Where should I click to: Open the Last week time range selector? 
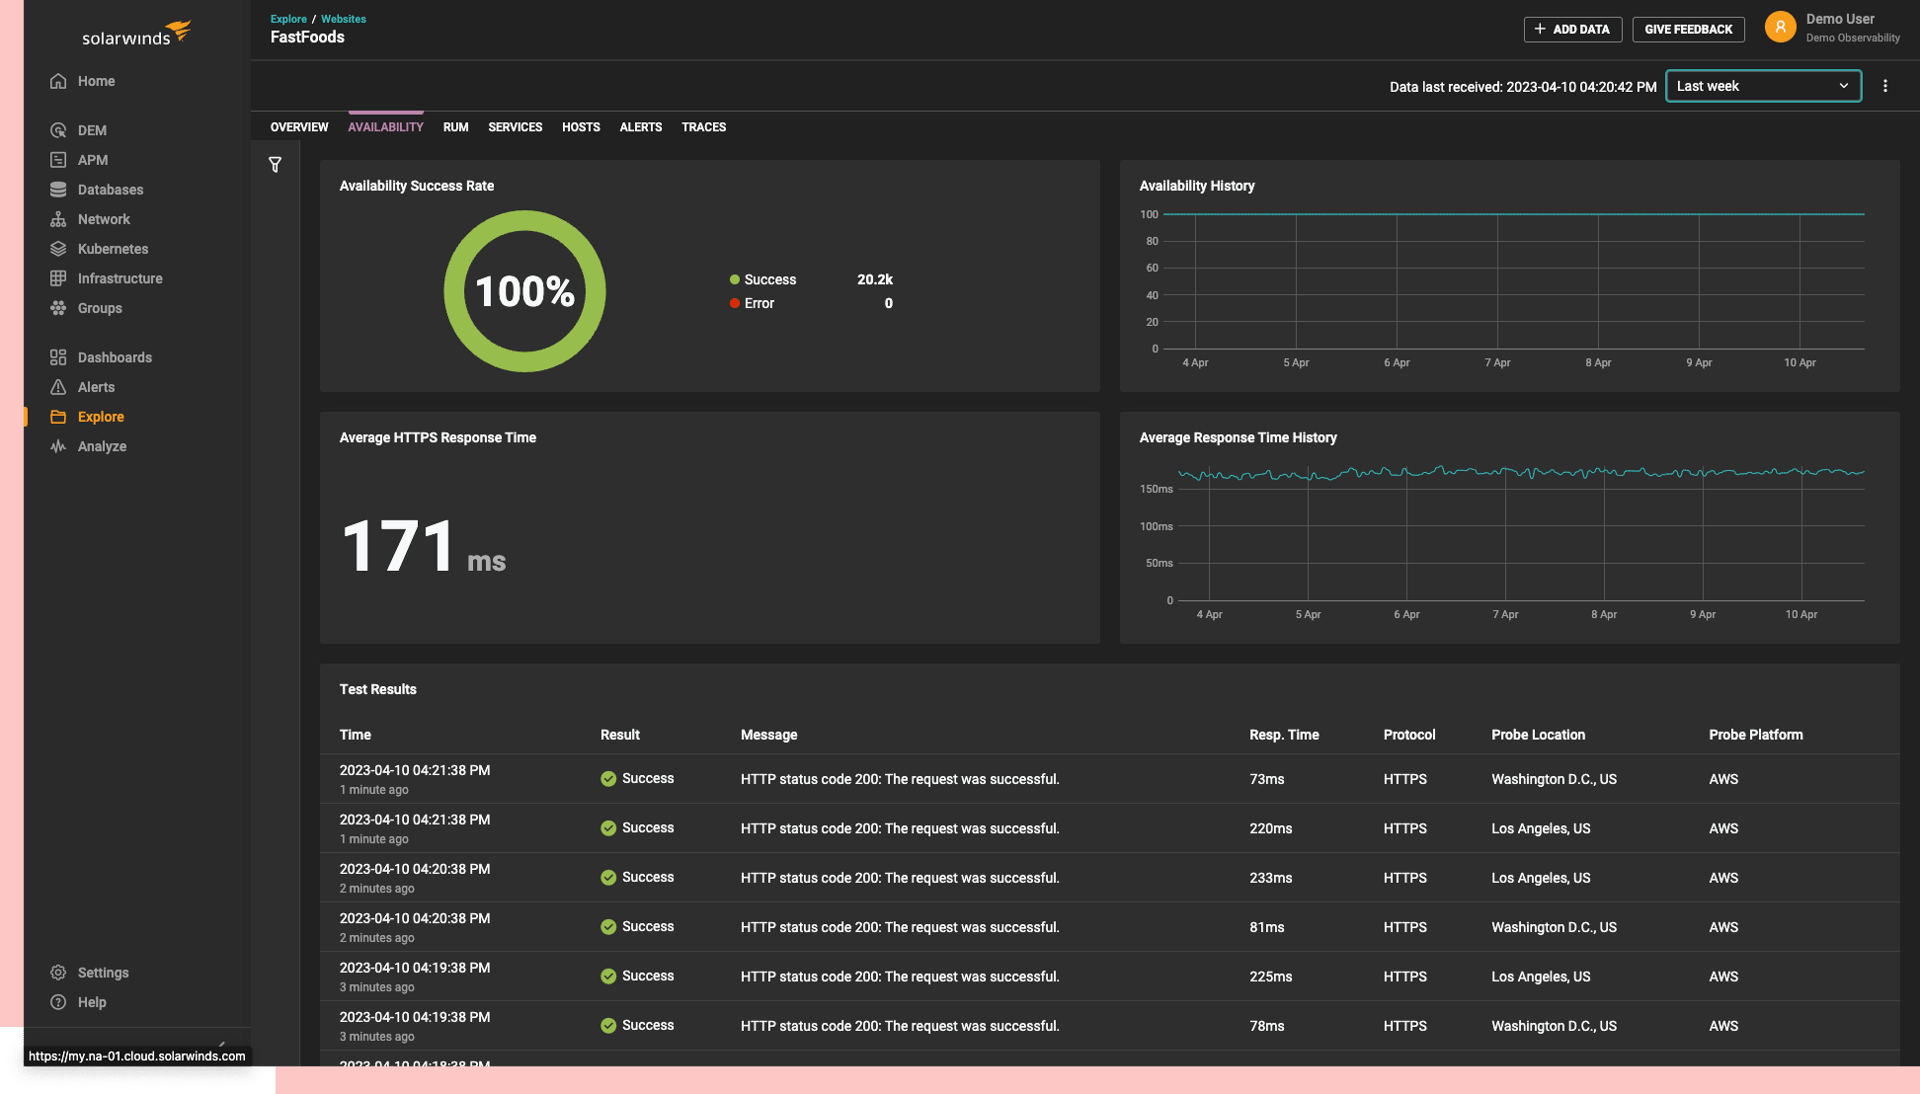click(1763, 86)
